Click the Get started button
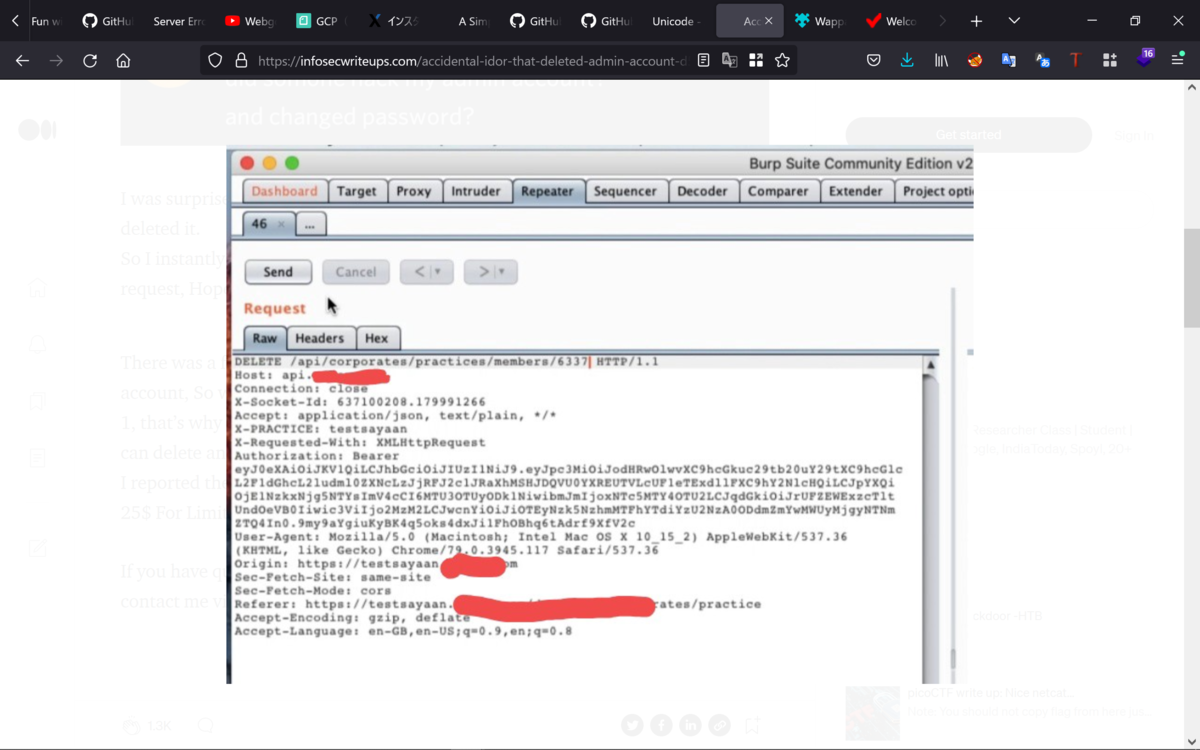This screenshot has height=750, width=1200. (968, 135)
